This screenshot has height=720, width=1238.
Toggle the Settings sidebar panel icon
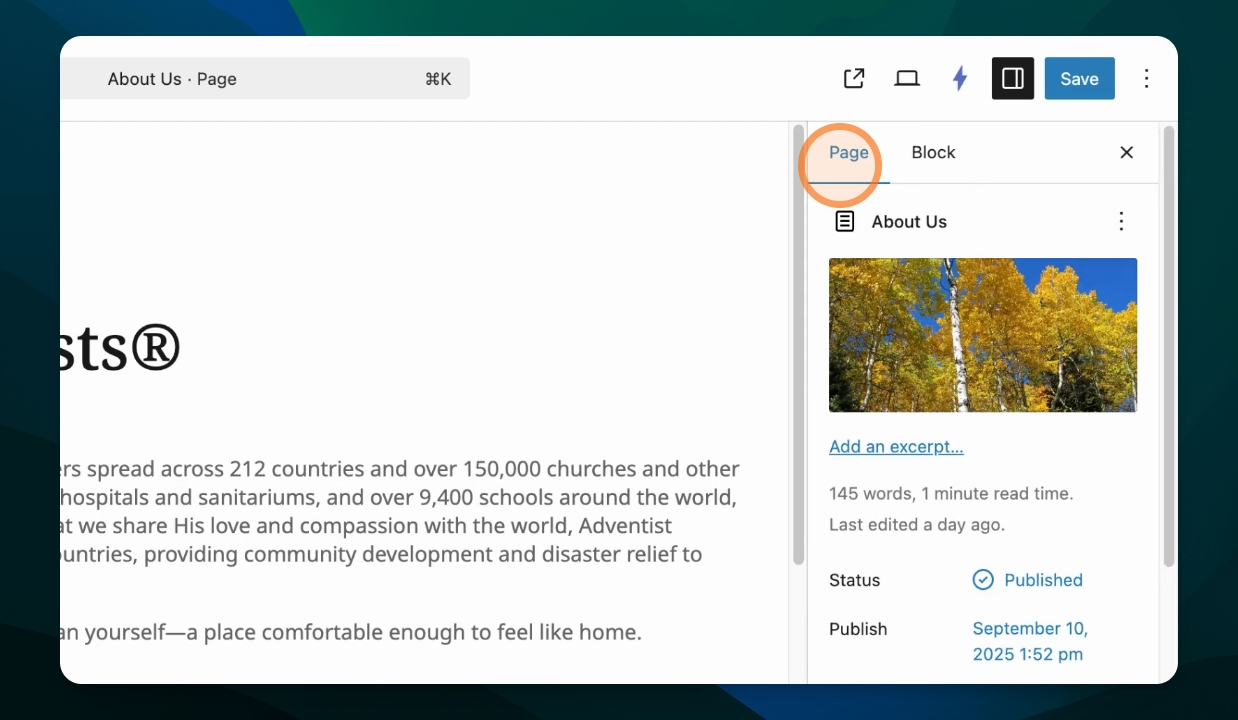click(1012, 79)
